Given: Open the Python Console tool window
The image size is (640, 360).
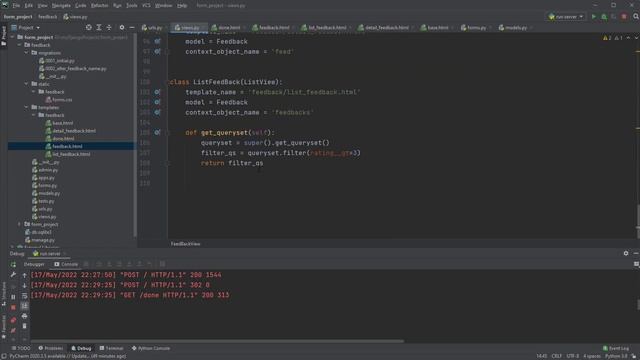Looking at the screenshot, I should click(151, 348).
